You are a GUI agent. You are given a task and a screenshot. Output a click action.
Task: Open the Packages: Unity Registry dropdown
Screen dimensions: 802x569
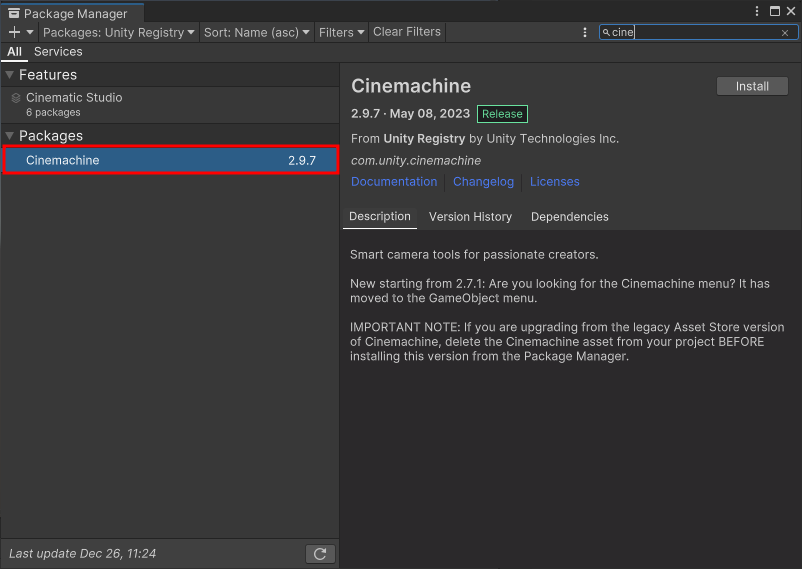coord(119,32)
